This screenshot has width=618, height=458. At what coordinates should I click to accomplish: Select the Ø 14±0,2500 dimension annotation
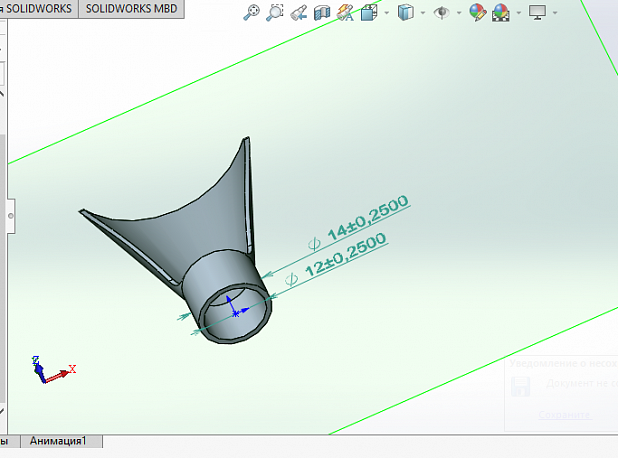point(367,220)
